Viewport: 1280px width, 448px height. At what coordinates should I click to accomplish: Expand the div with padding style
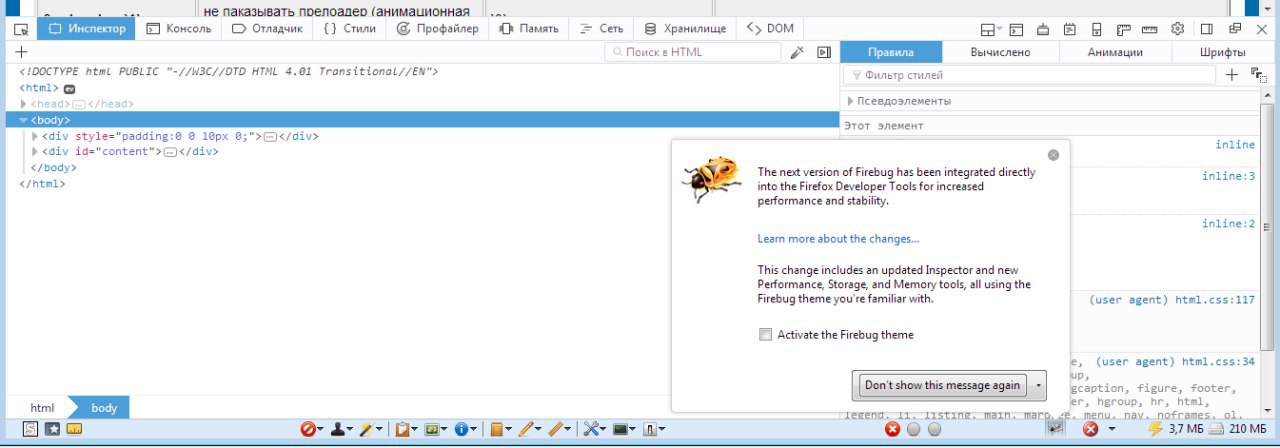click(35, 136)
